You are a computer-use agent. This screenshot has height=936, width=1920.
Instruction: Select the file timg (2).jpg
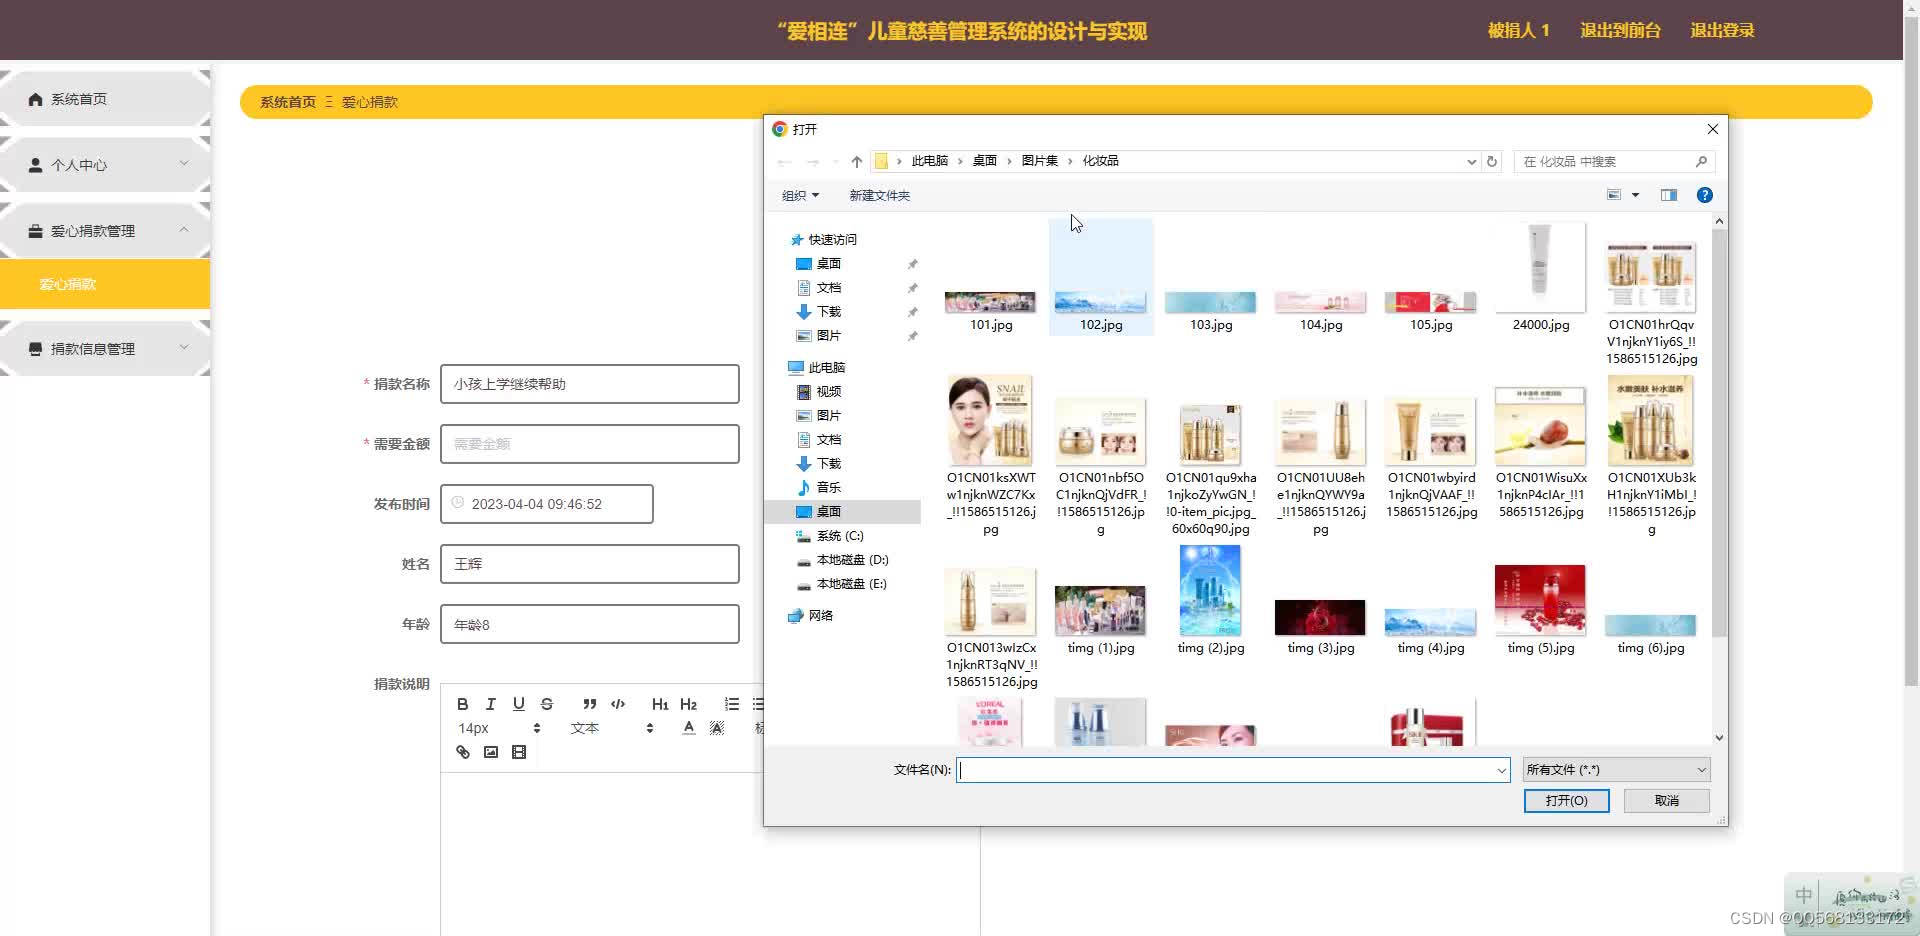coord(1211,600)
